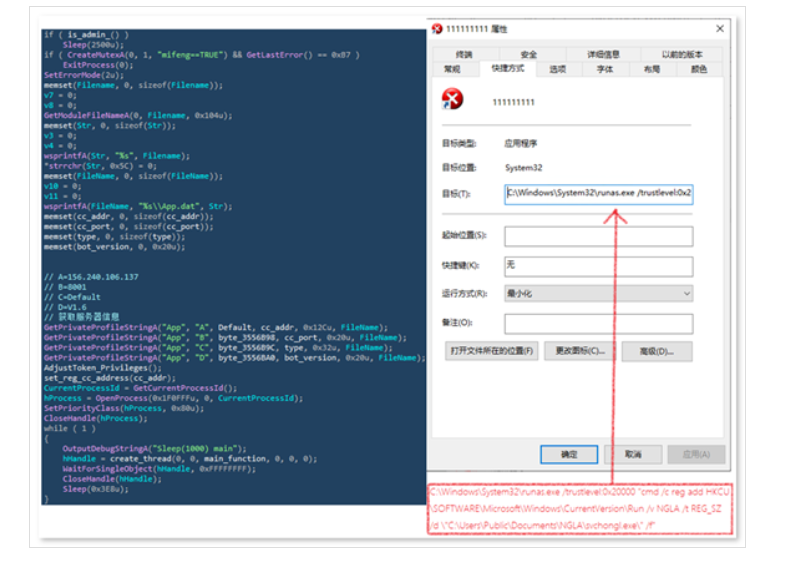The image size is (786, 564).
Task: Click the 目标位置 value System32
Action: click(523, 167)
